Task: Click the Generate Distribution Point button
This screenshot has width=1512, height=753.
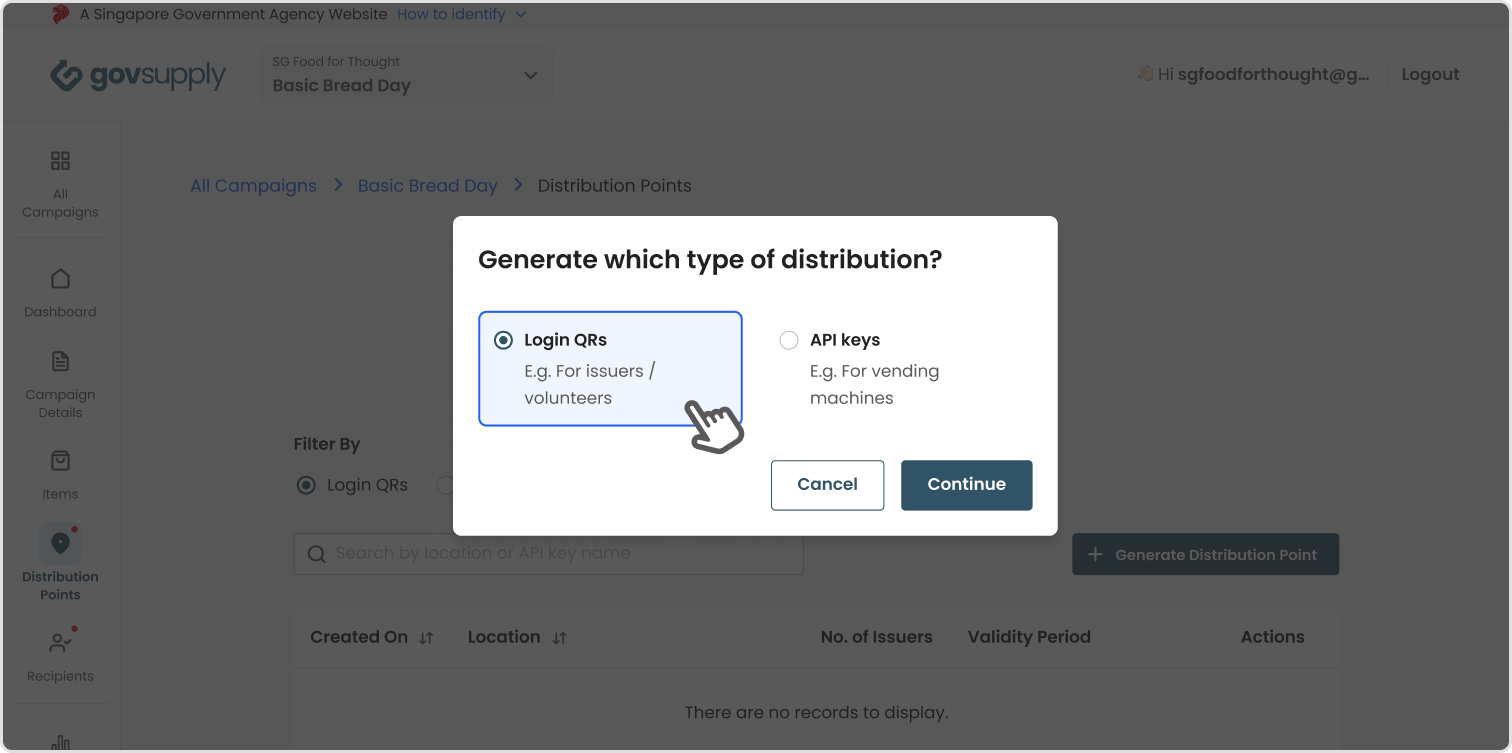Action: point(1205,554)
